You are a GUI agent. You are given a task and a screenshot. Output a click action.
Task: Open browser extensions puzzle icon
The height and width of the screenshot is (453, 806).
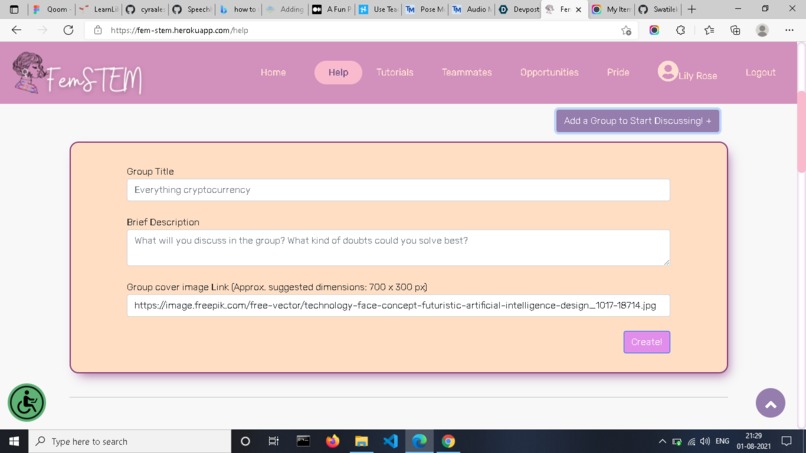point(681,30)
